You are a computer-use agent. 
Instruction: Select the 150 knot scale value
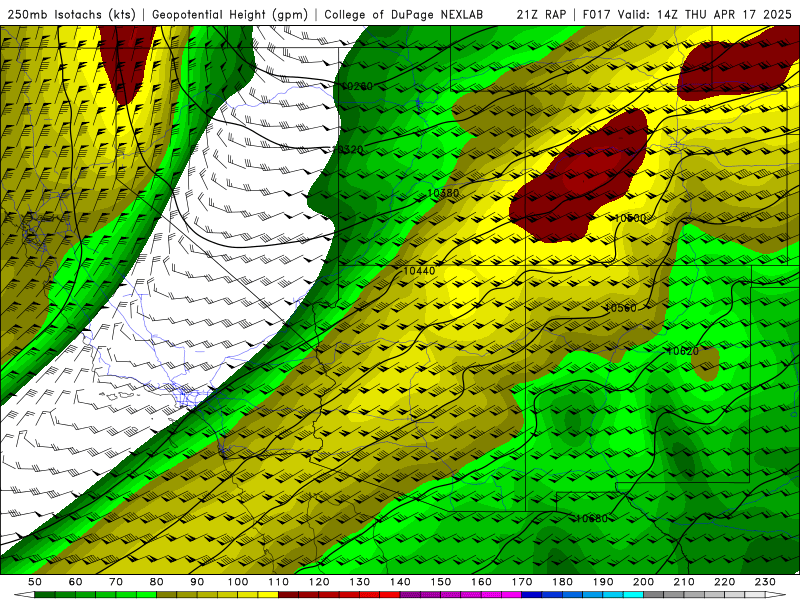441,582
